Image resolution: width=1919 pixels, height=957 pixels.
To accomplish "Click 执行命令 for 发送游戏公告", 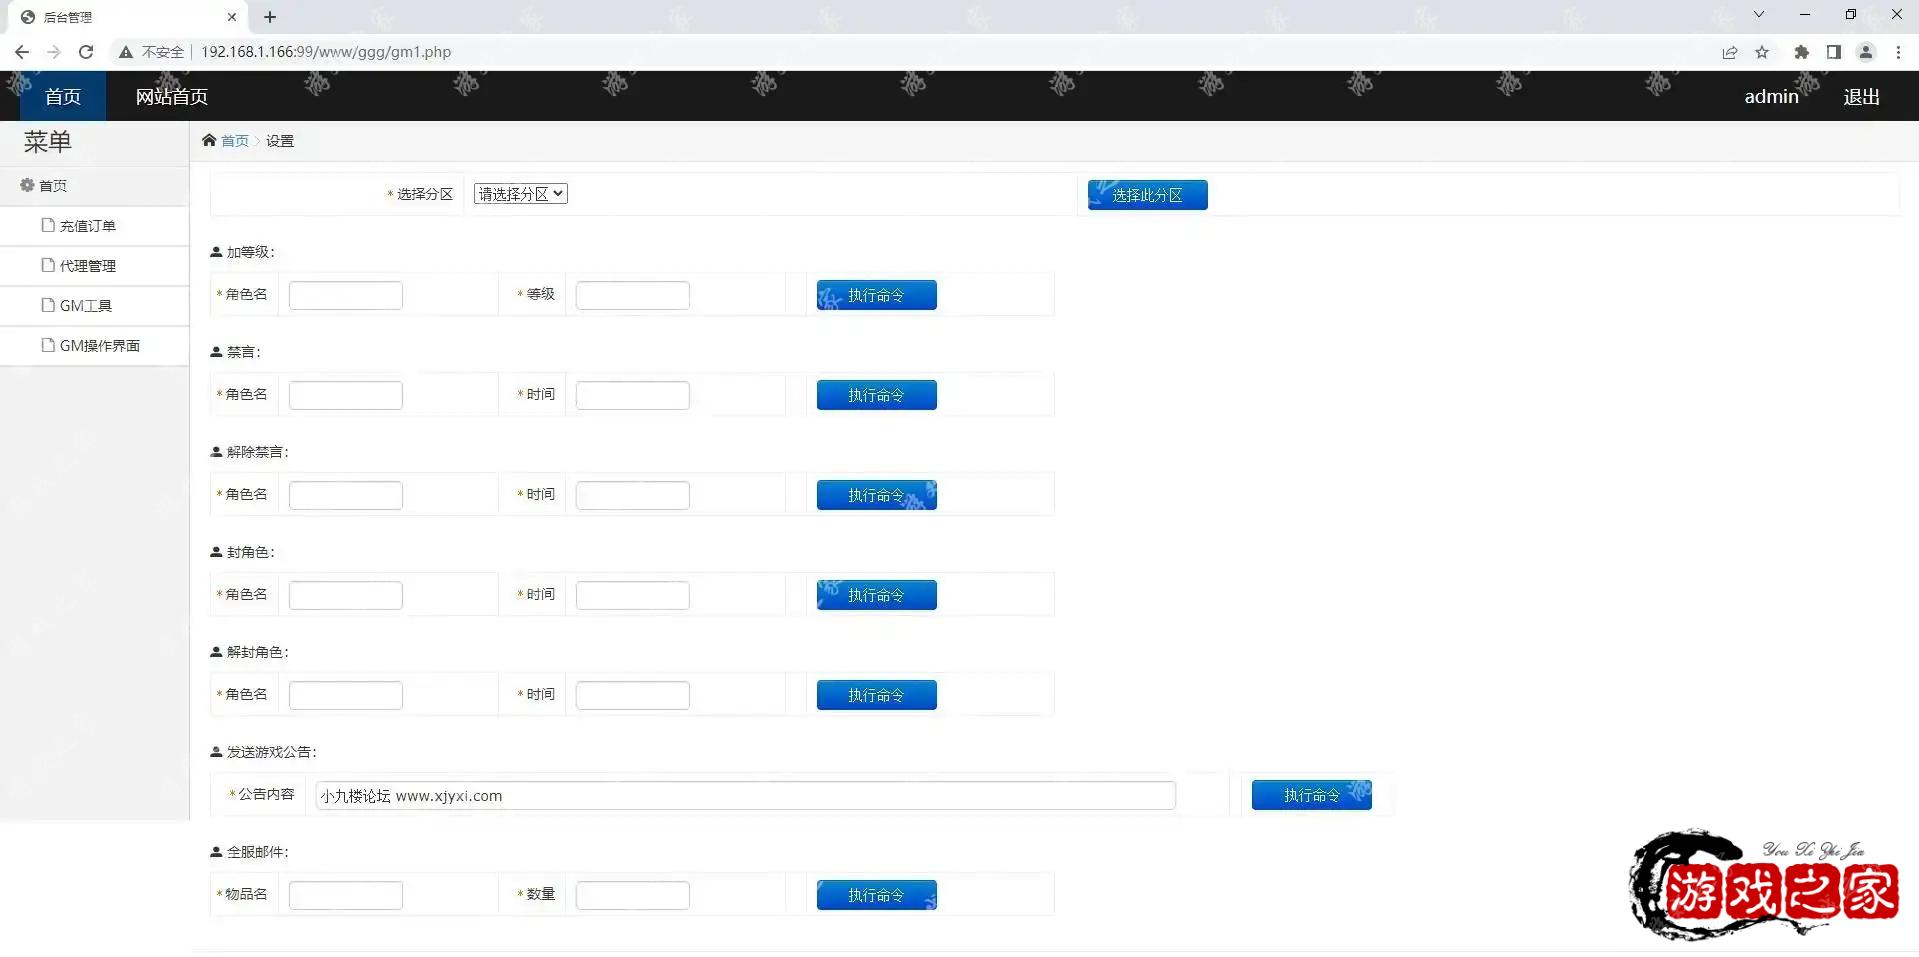I will point(1311,795).
